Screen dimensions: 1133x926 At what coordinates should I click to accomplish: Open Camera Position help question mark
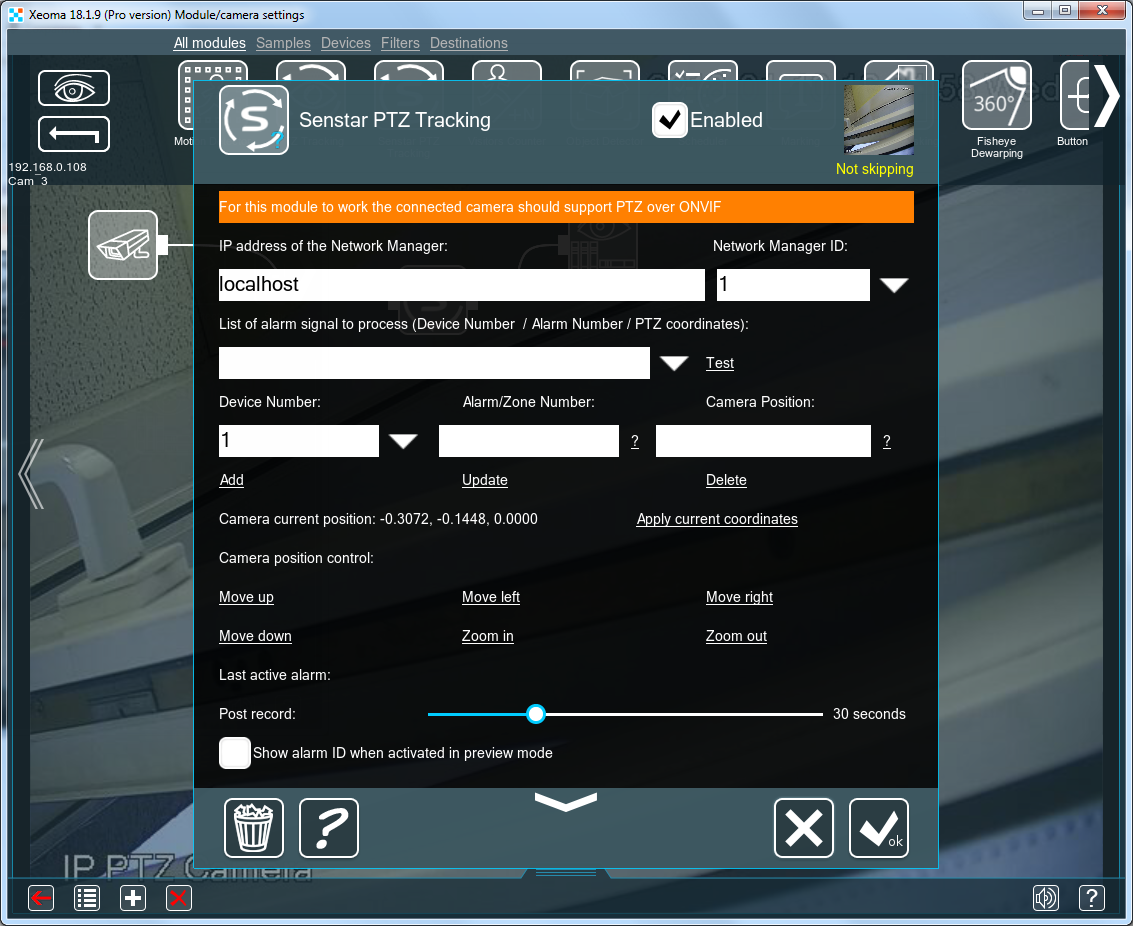pyautogui.click(x=887, y=441)
